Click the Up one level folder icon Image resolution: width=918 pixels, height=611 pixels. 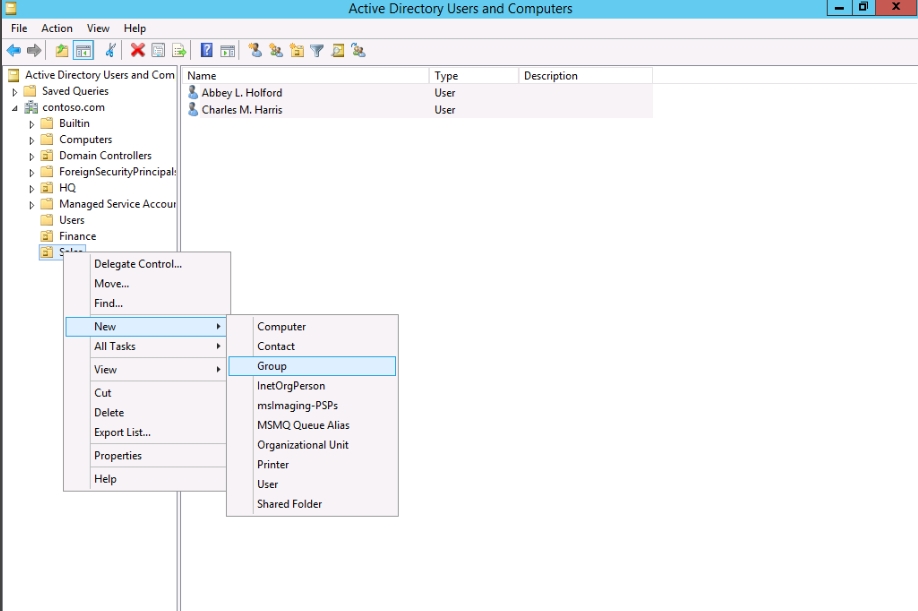61,51
